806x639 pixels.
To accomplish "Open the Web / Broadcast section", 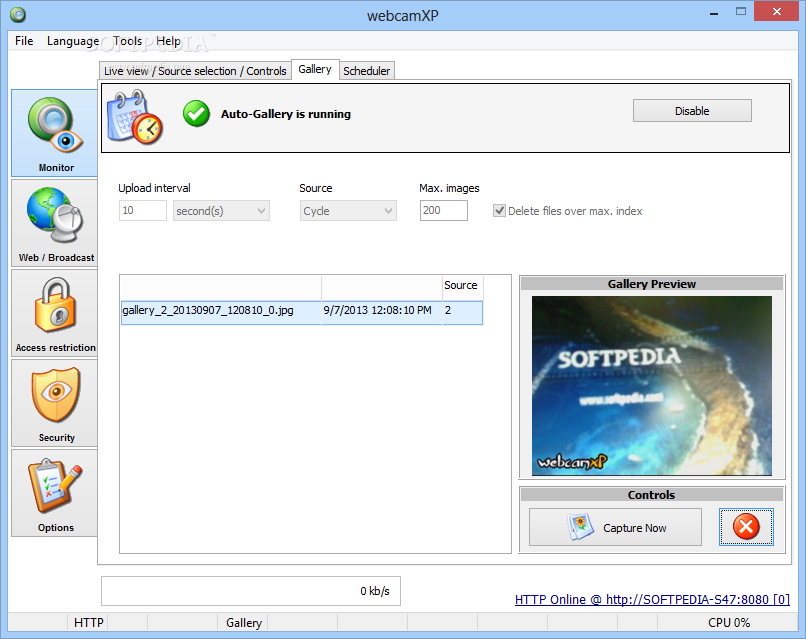I will point(55,223).
